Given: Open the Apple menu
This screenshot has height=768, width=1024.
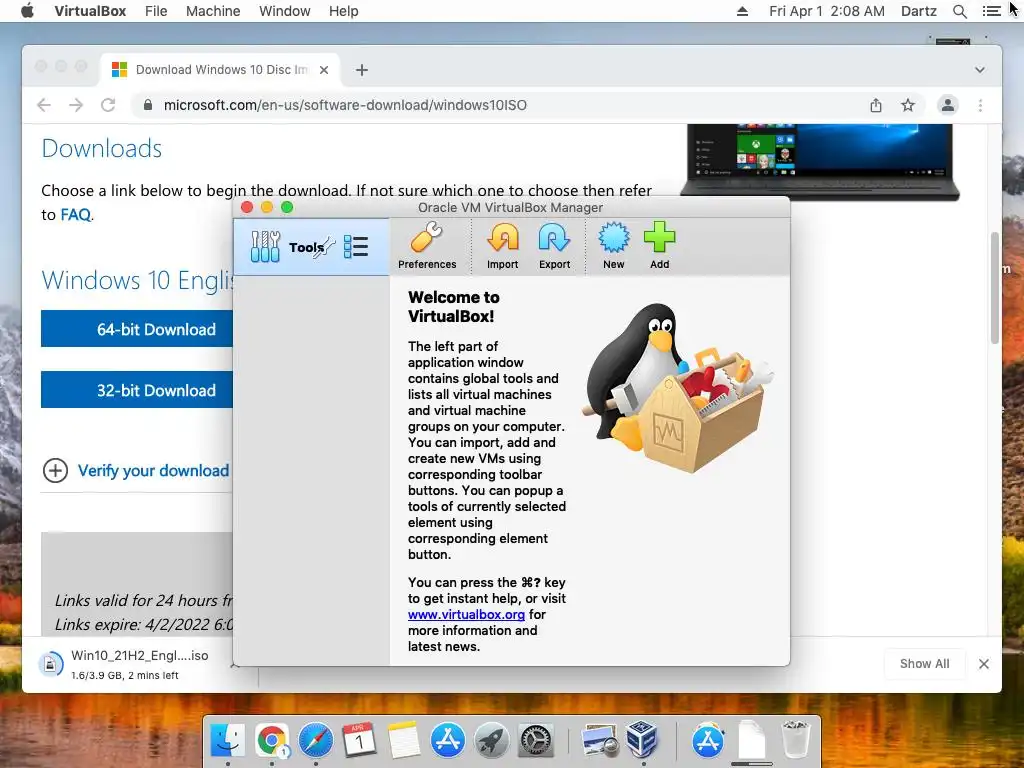Looking at the screenshot, I should tap(27, 11).
